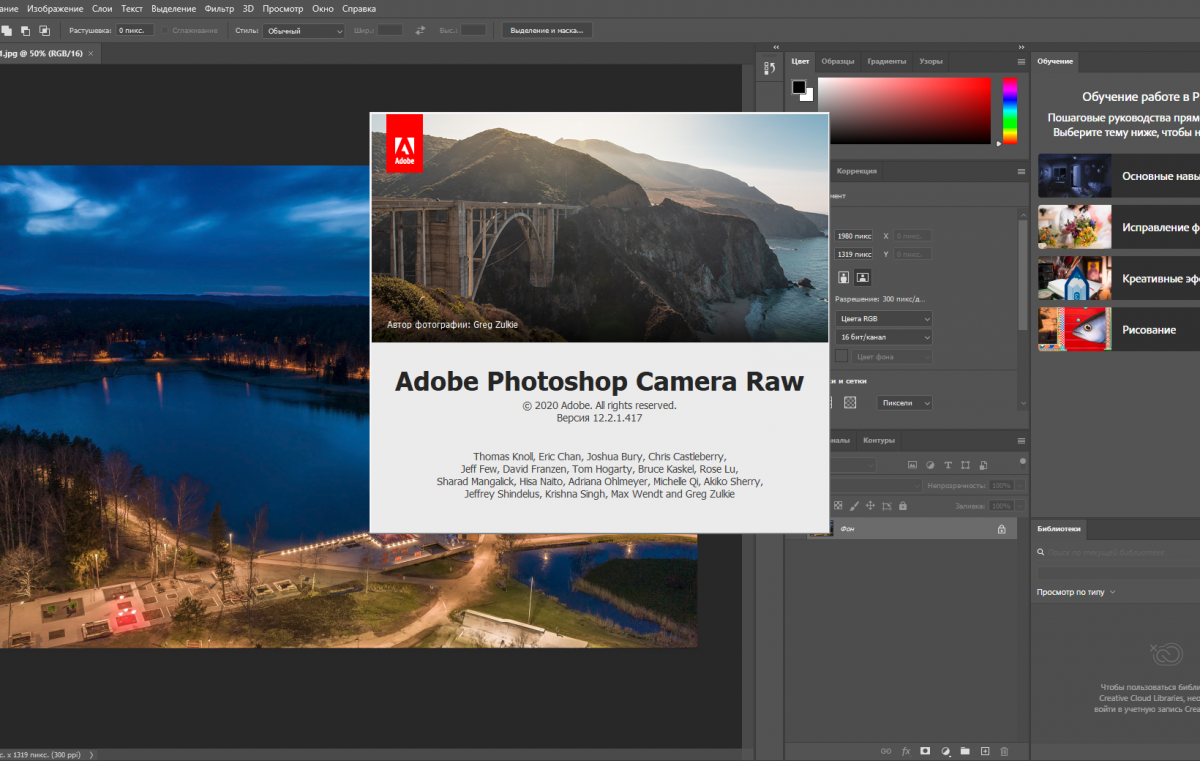Open the Layers panel menu icon

click(1021, 440)
